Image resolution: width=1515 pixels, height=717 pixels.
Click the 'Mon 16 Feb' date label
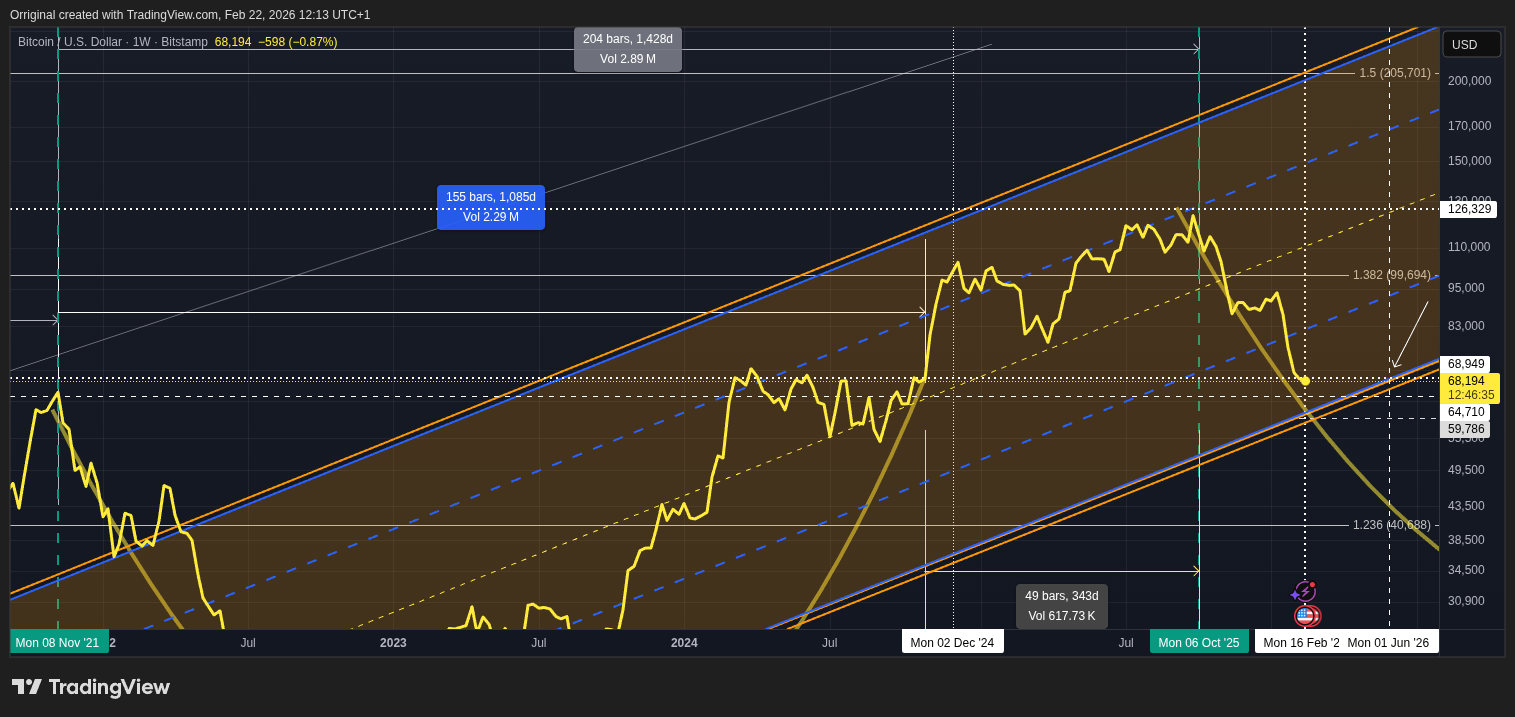coord(1298,642)
